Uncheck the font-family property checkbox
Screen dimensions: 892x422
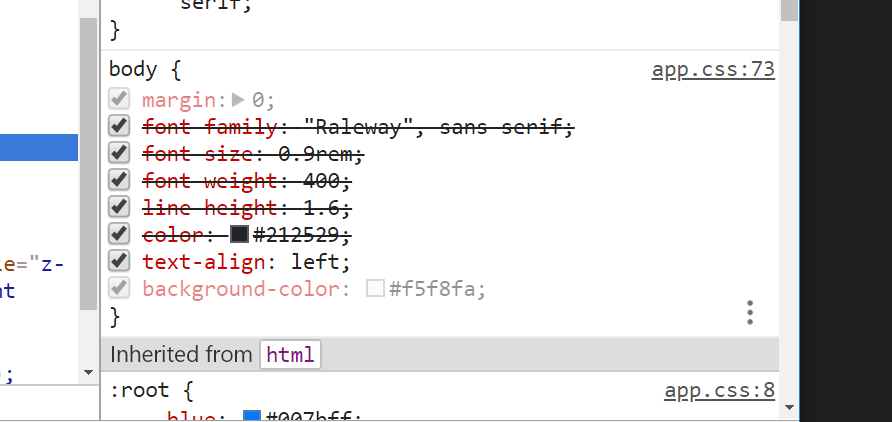(x=119, y=126)
